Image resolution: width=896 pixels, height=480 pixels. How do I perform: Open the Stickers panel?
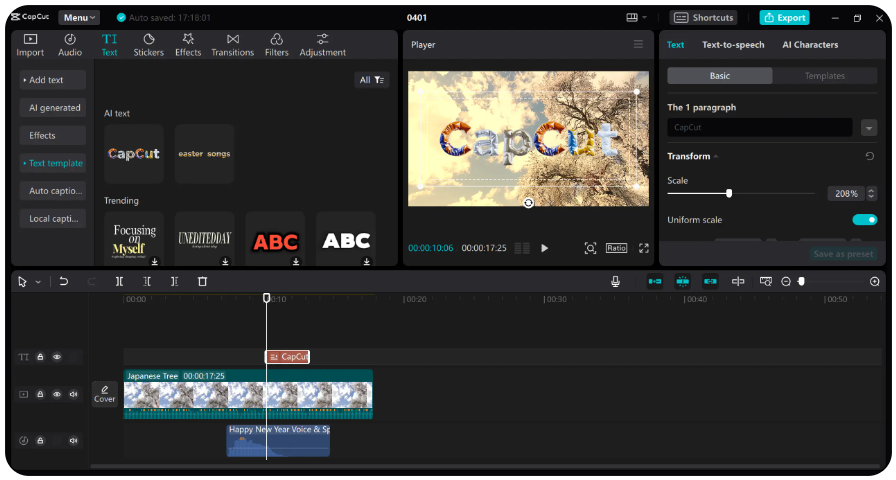click(149, 45)
